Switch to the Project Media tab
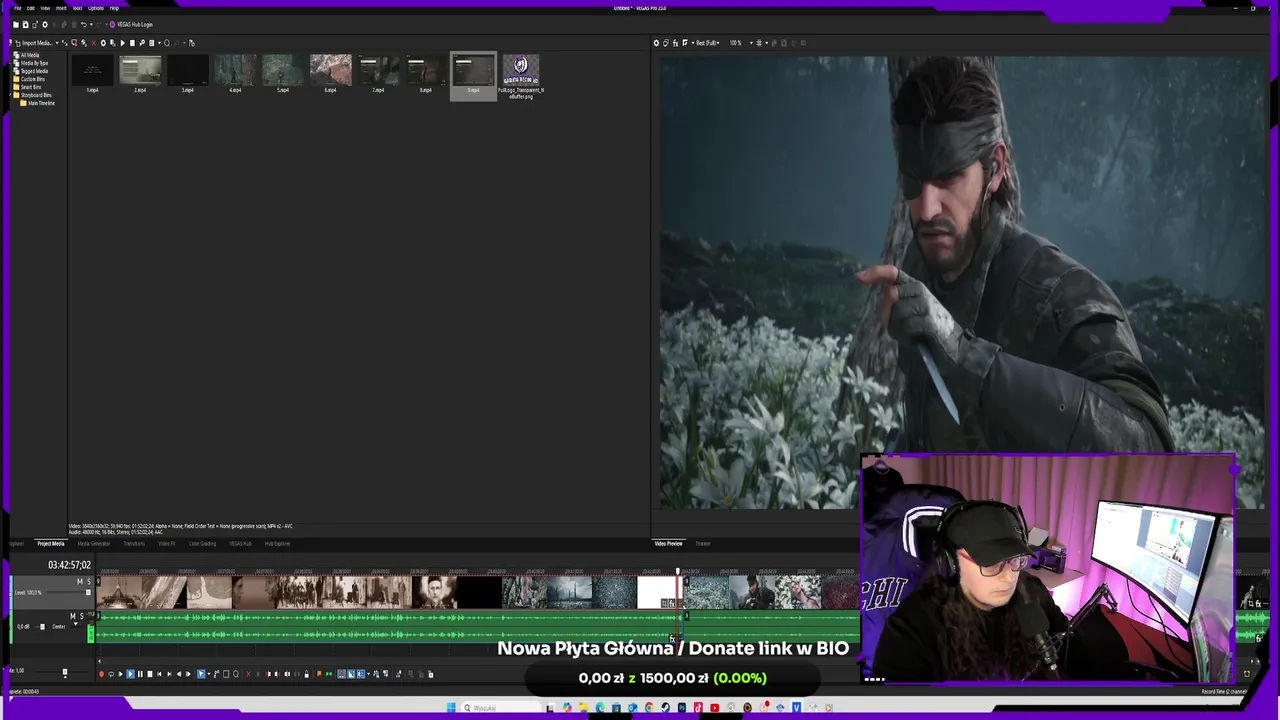The height and width of the screenshot is (720, 1280). click(51, 544)
